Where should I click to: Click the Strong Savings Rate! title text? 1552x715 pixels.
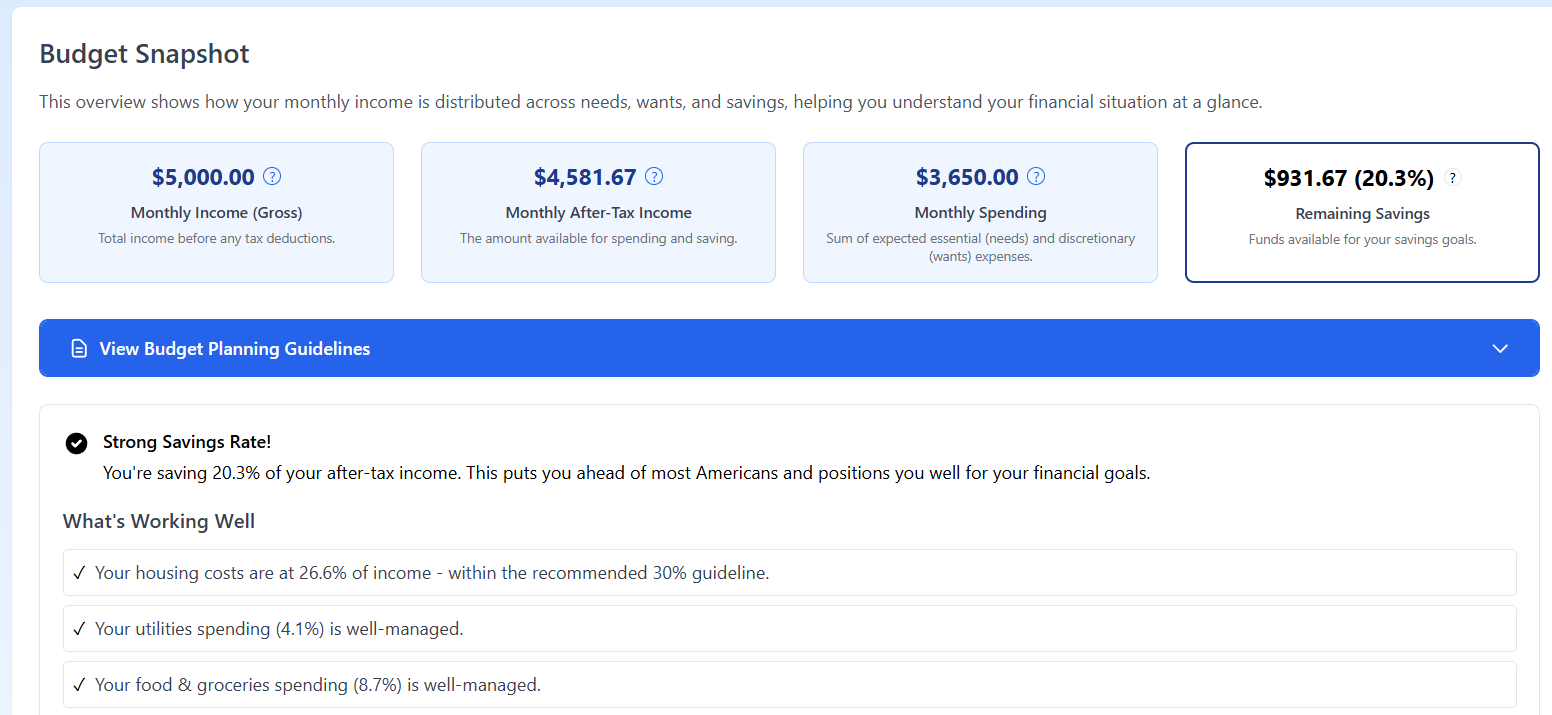pos(187,442)
